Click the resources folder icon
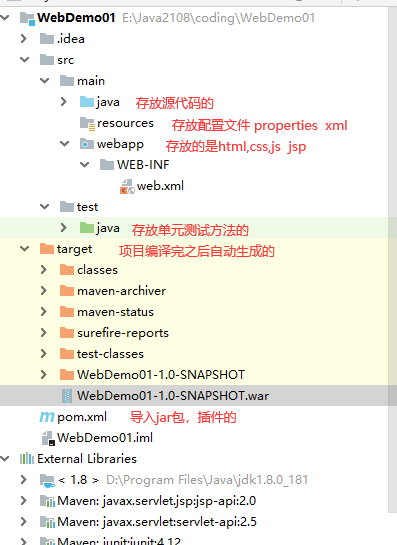 (87, 123)
